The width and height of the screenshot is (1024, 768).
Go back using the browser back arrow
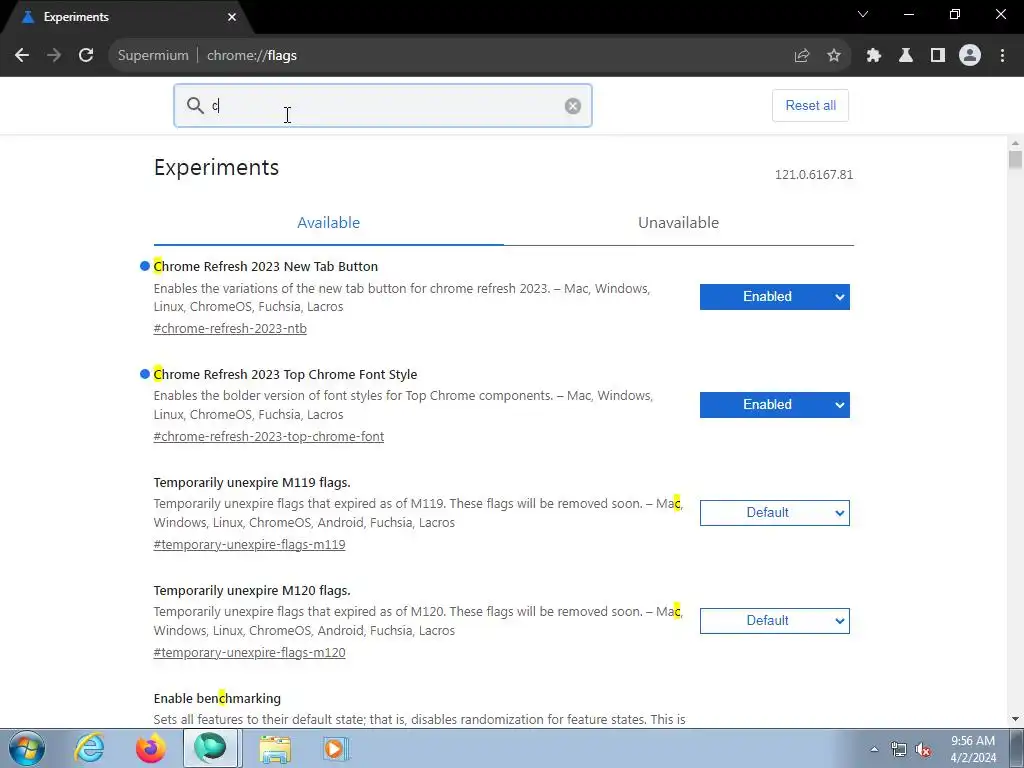pos(22,56)
